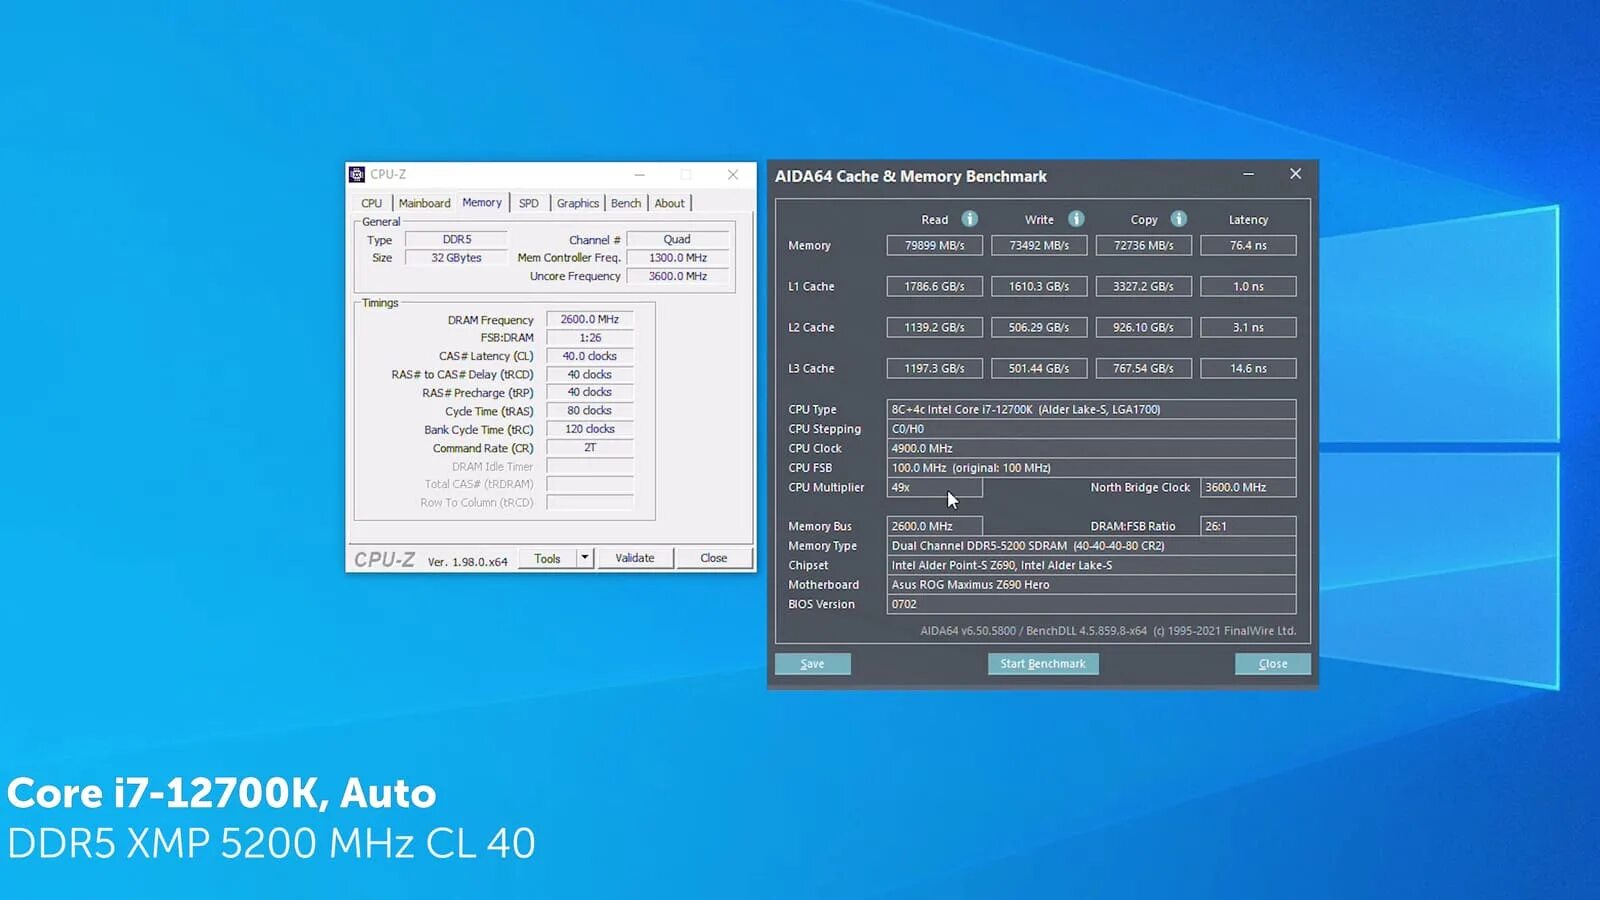Click the Memory Latency value 76.4 ns
Viewport: 1600px width, 900px height.
[1248, 245]
